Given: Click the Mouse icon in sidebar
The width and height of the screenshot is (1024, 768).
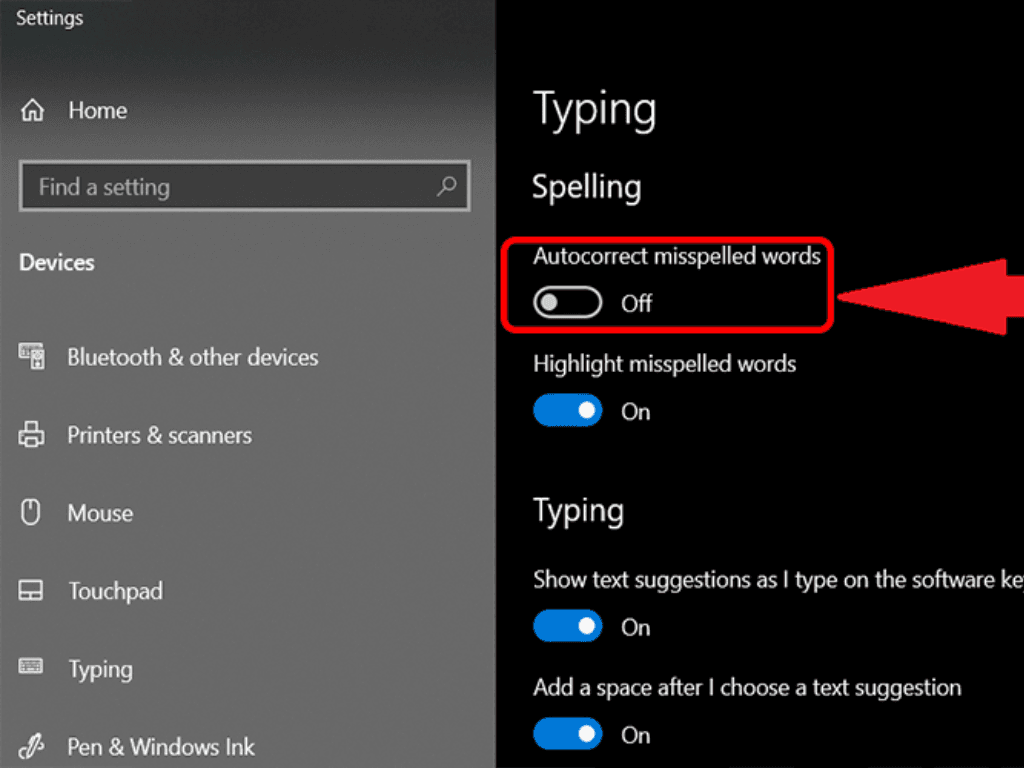Looking at the screenshot, I should click(x=32, y=513).
